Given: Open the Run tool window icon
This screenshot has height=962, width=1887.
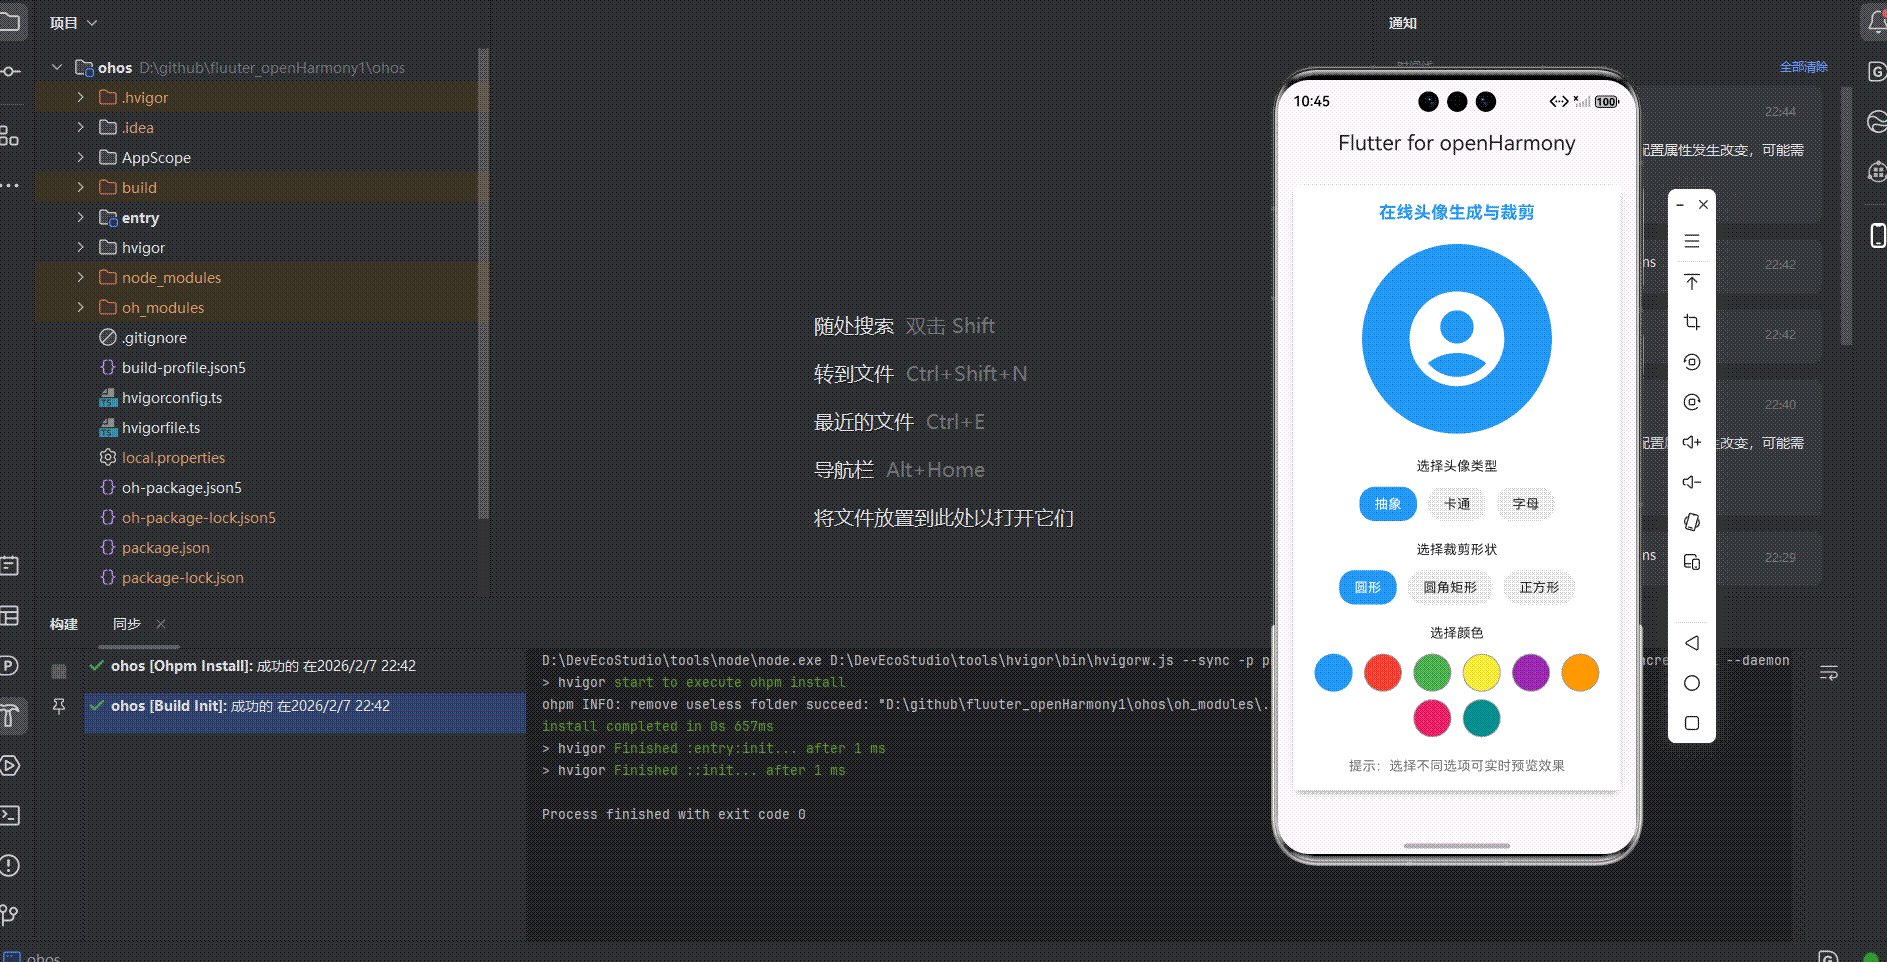Looking at the screenshot, I should (x=10, y=766).
